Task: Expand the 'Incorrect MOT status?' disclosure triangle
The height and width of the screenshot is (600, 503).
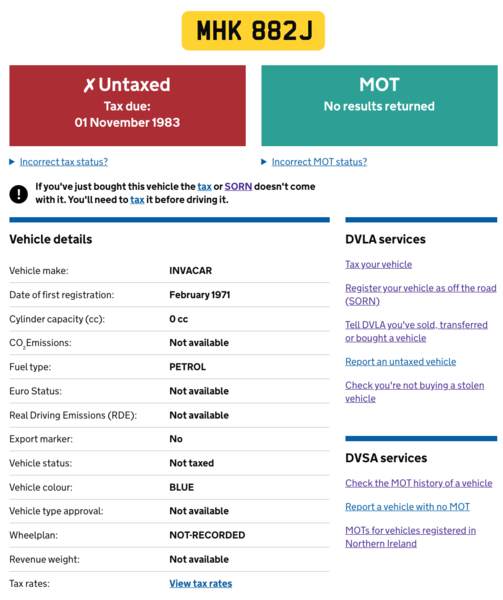Action: click(x=264, y=162)
